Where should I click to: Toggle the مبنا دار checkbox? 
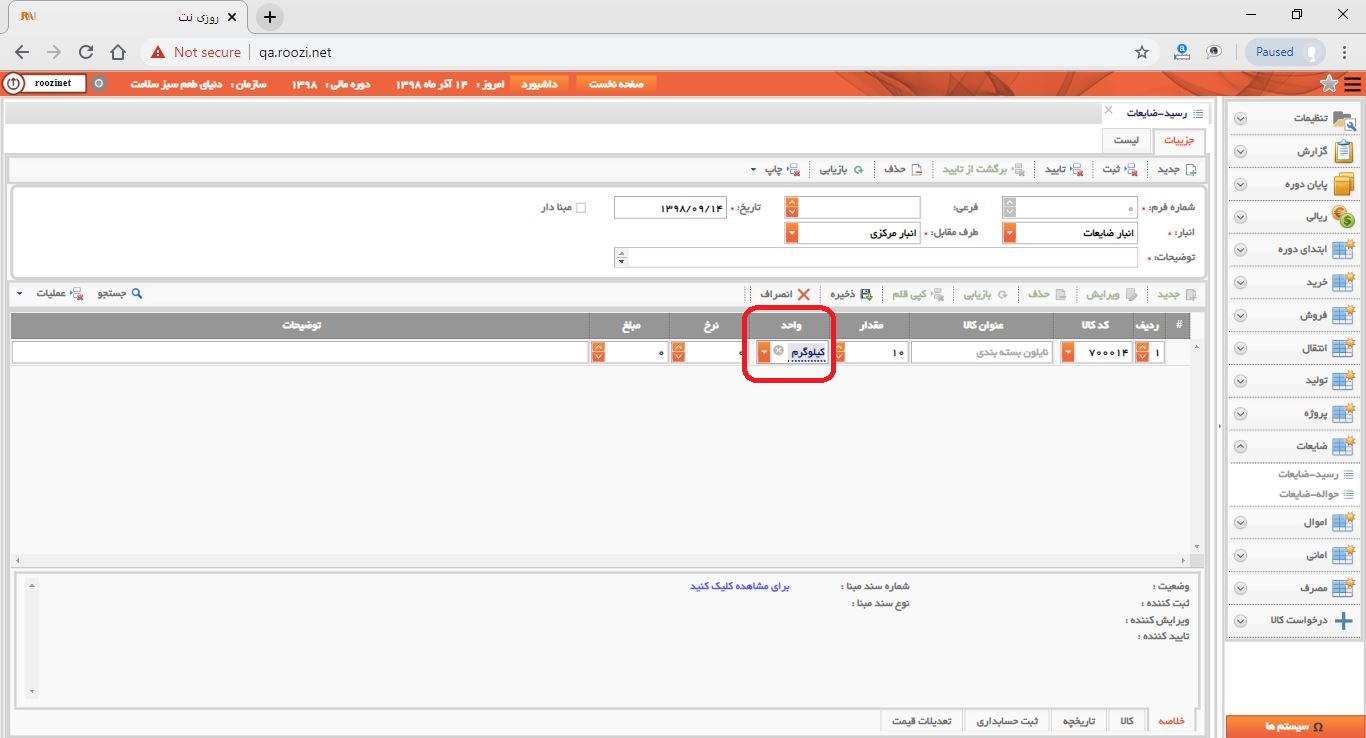[581, 208]
